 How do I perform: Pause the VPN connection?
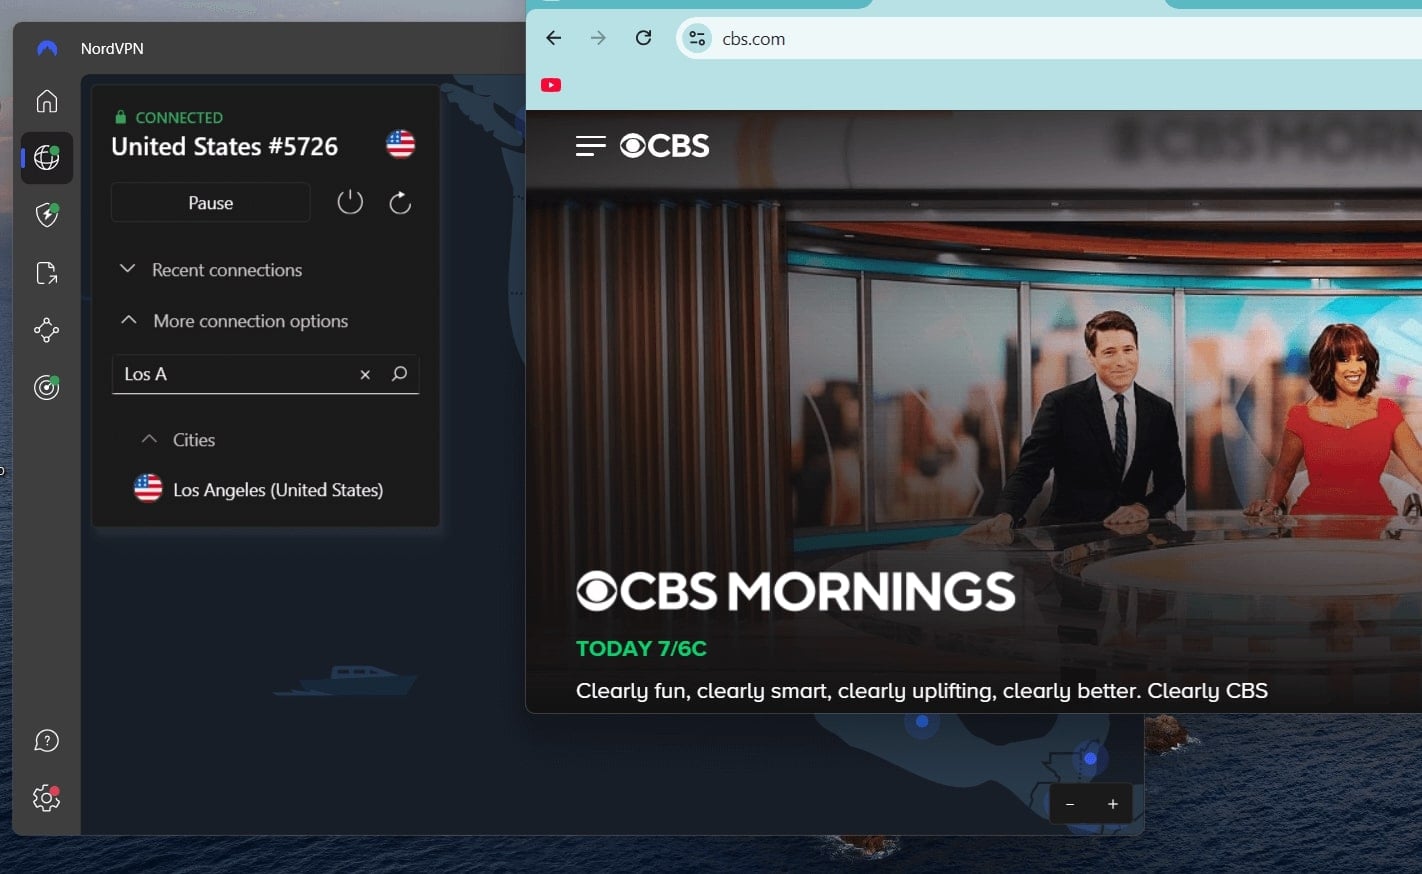tap(210, 202)
